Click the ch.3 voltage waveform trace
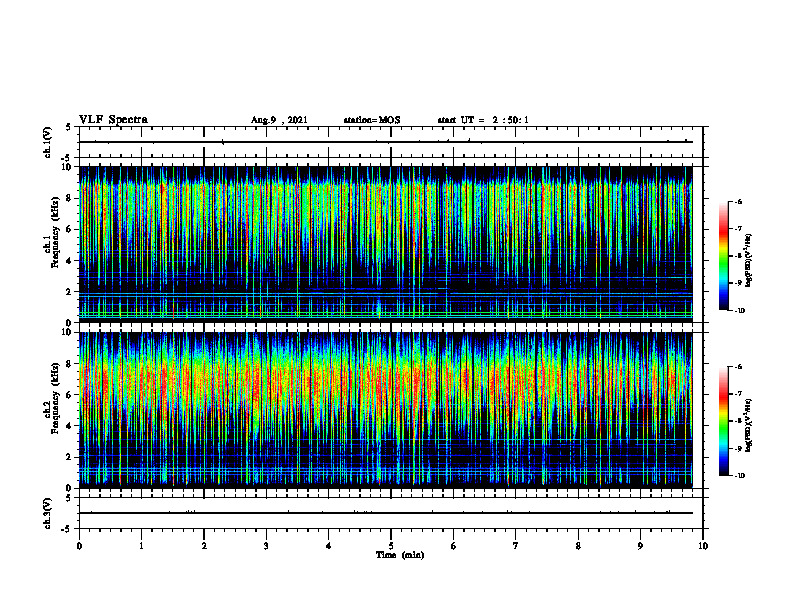The width and height of the screenshot is (792, 612). click(x=386, y=513)
